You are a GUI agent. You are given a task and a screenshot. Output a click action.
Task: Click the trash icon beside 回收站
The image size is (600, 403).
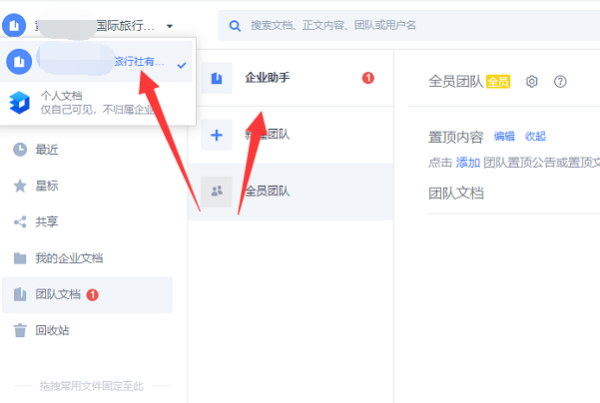click(20, 330)
